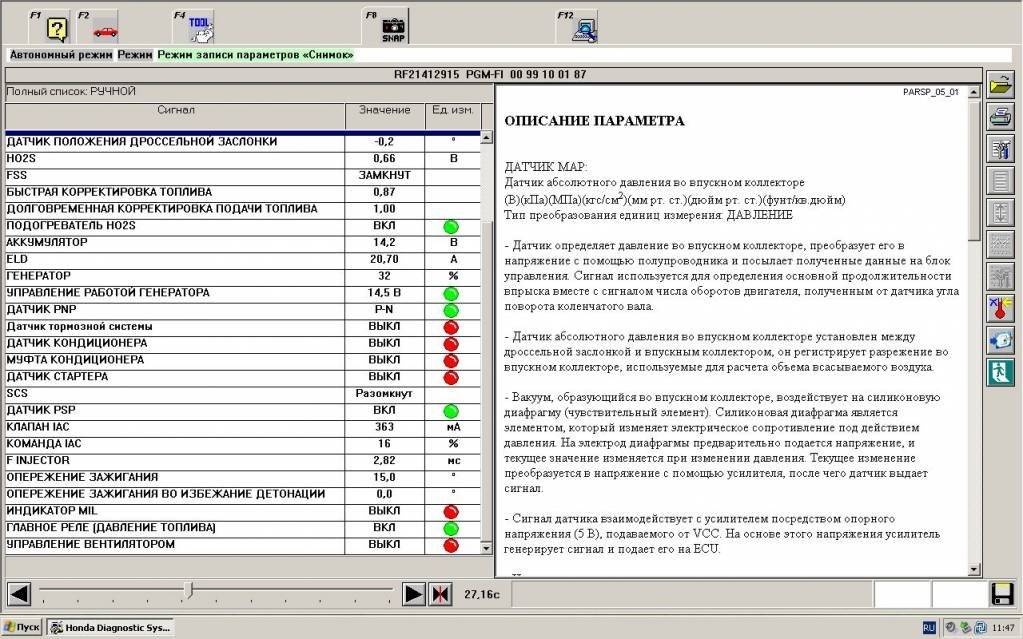1023x639 pixels.
Task: Click the greyed up-down arrows list icon
Action: [x=1000, y=213]
